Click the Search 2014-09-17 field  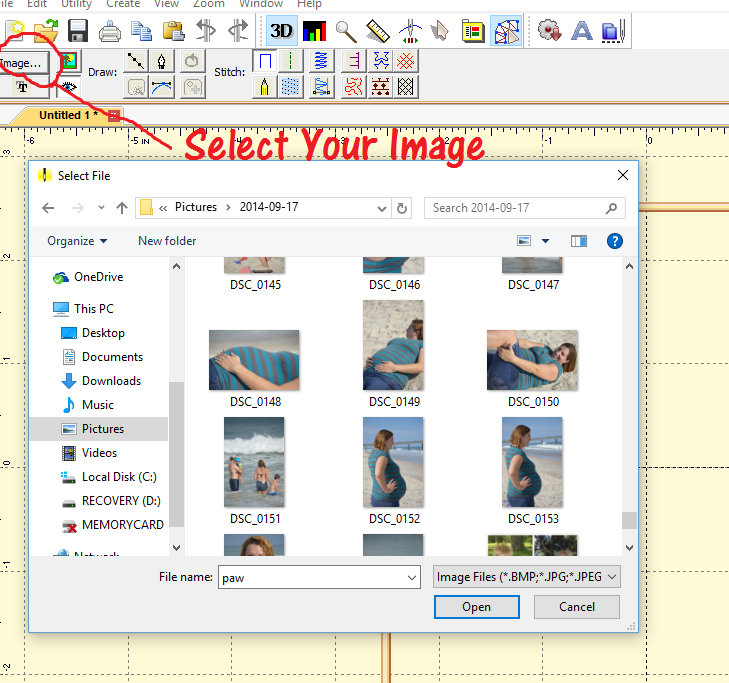pos(524,208)
